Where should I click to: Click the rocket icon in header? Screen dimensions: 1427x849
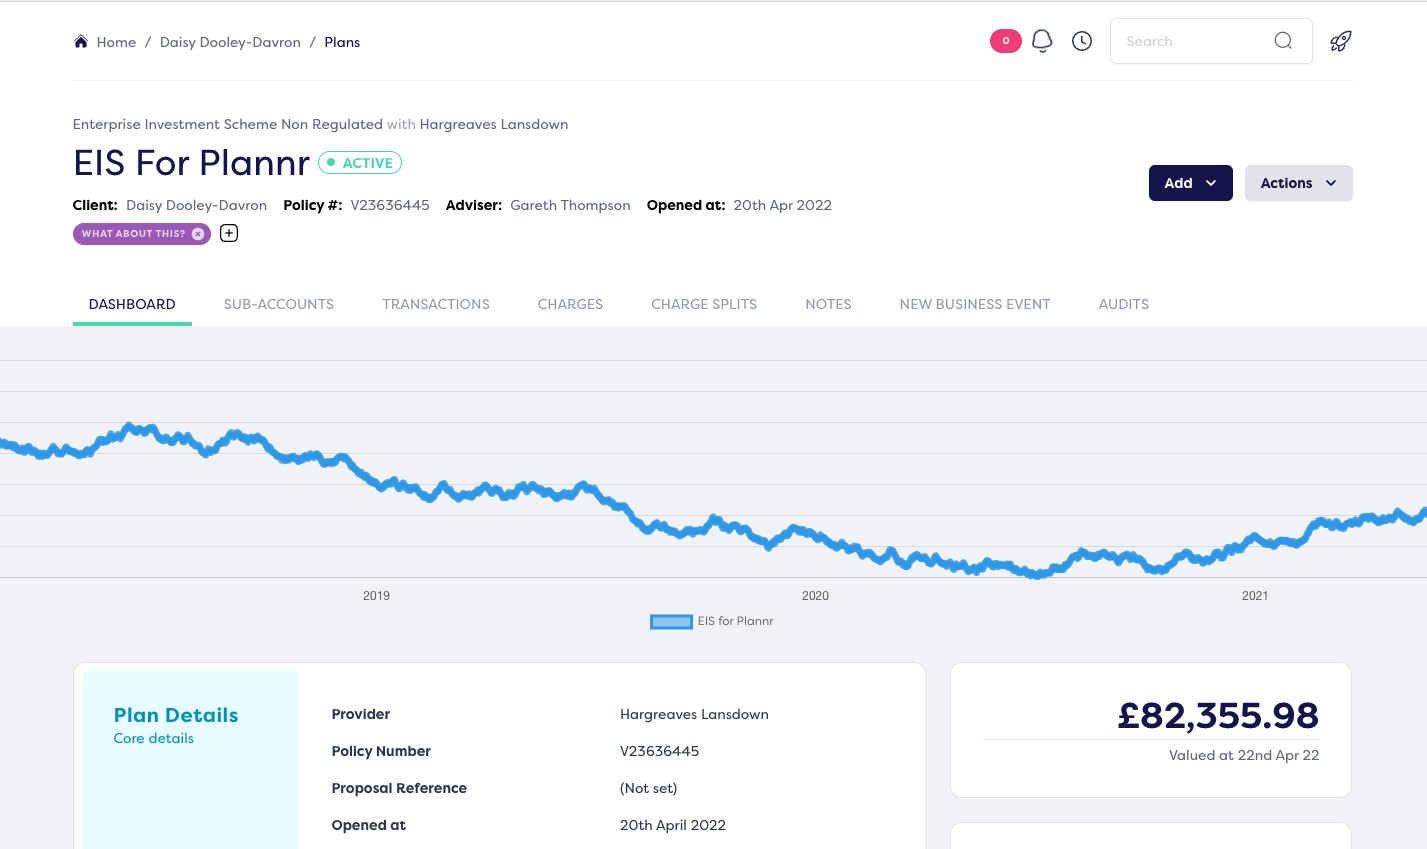(1340, 41)
